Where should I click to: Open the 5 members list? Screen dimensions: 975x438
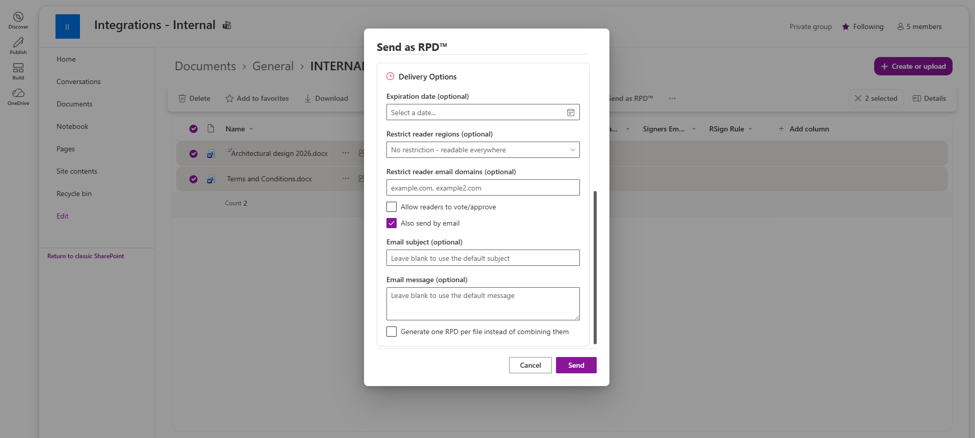[x=919, y=27]
